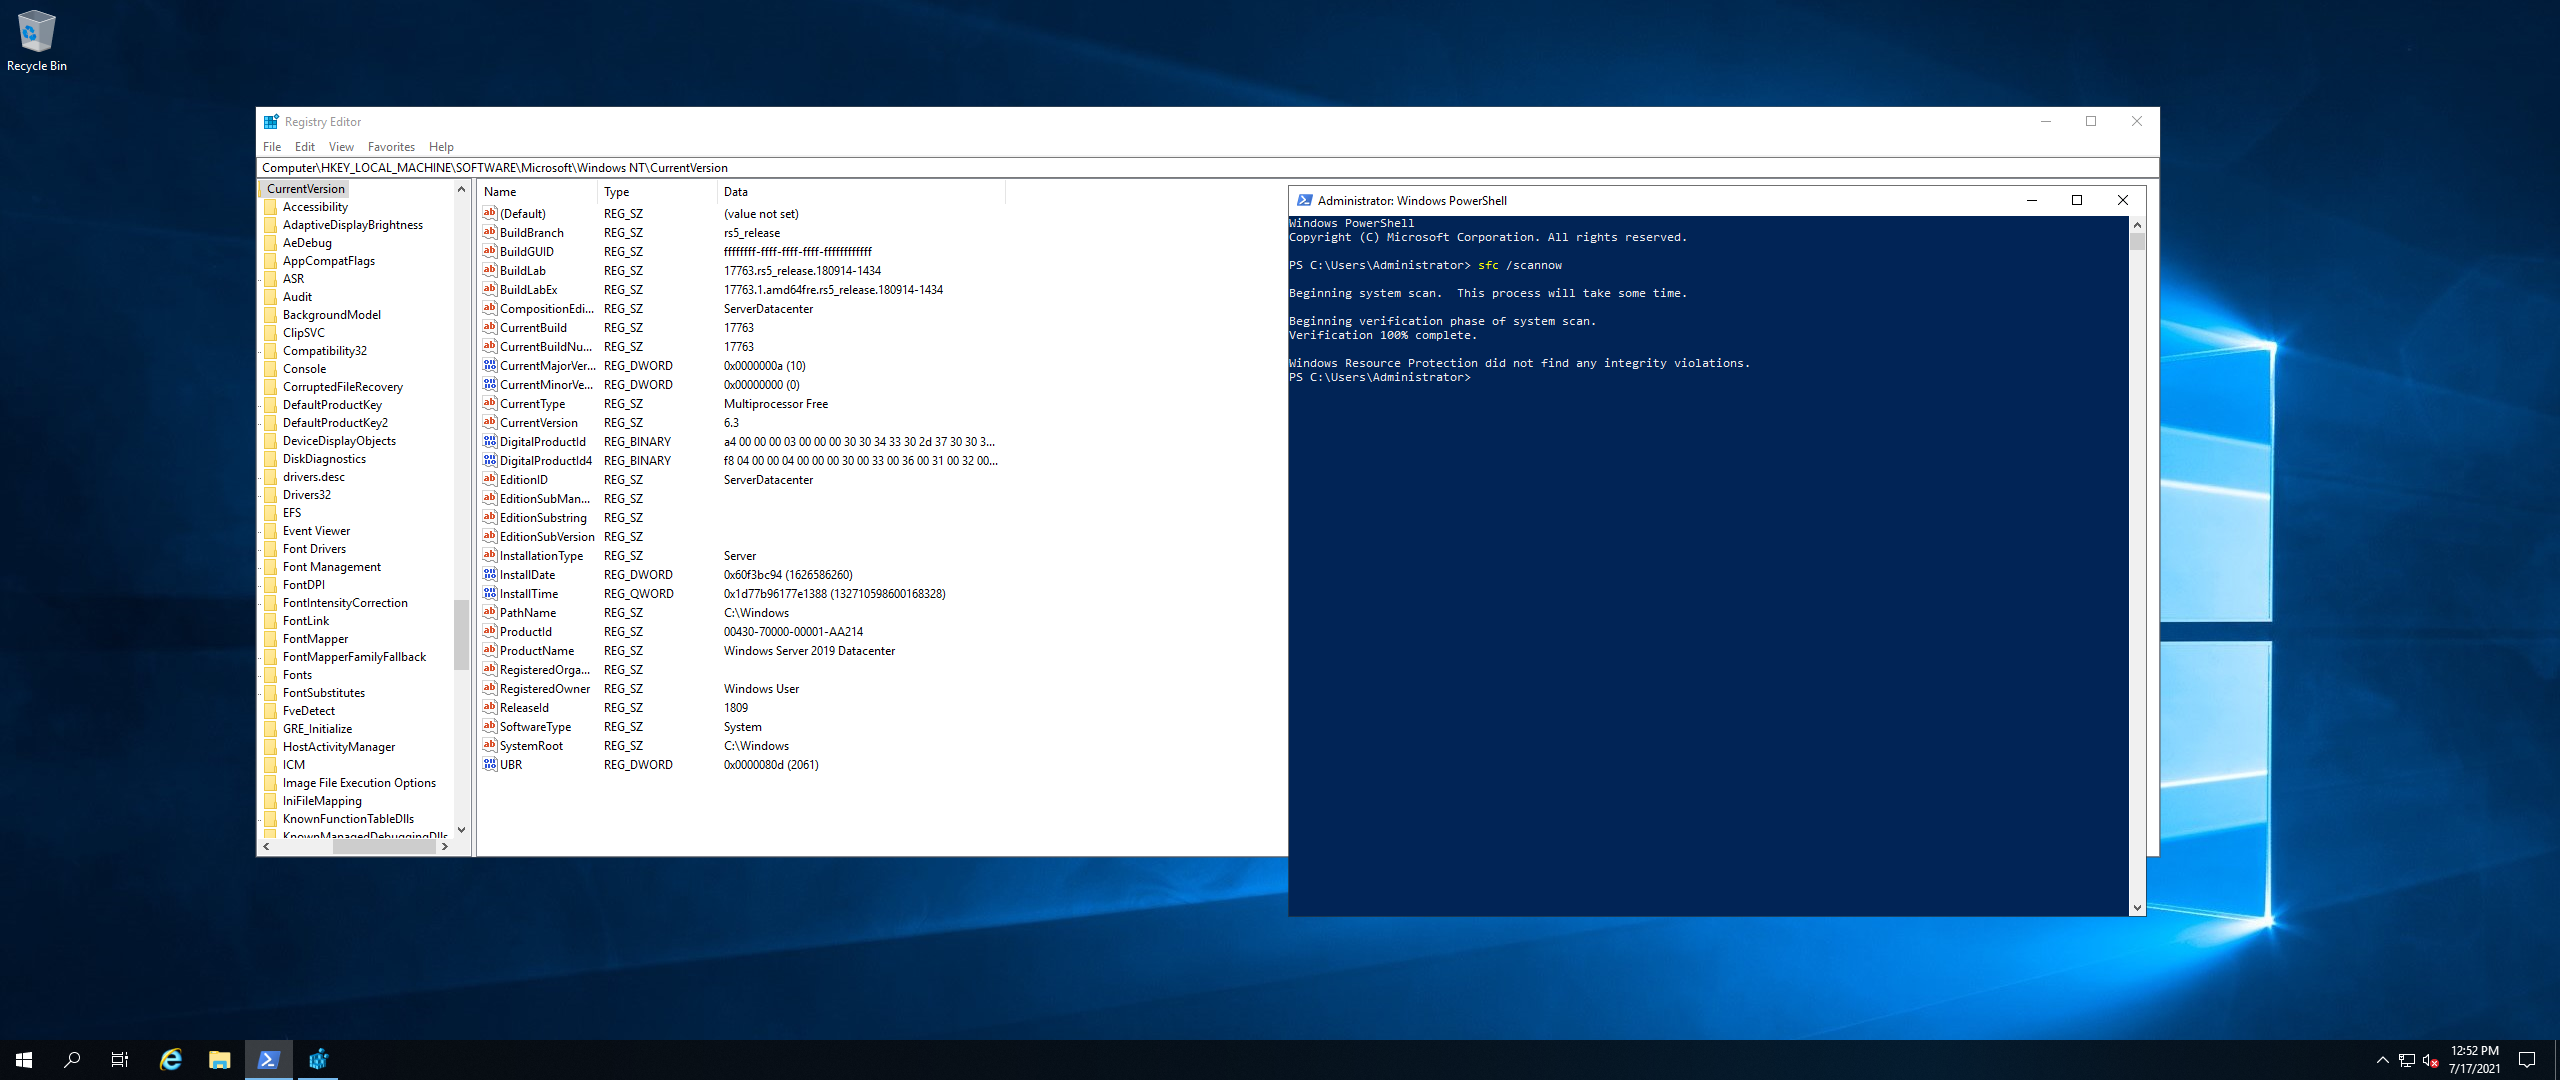
Task: Click the Audit key folder icon
Action: coord(271,297)
